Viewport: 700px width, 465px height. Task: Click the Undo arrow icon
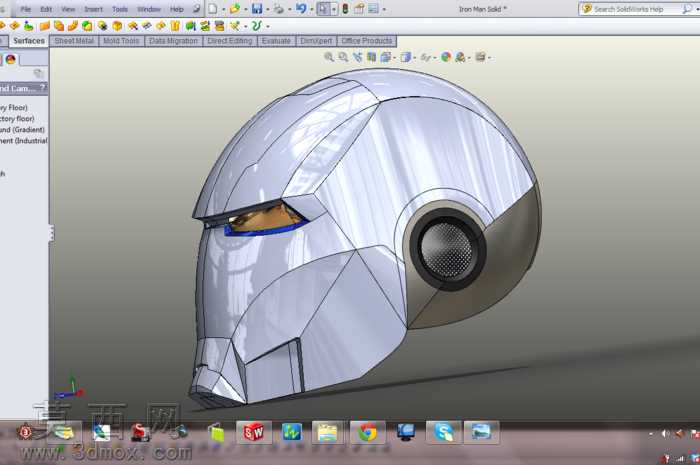301,8
